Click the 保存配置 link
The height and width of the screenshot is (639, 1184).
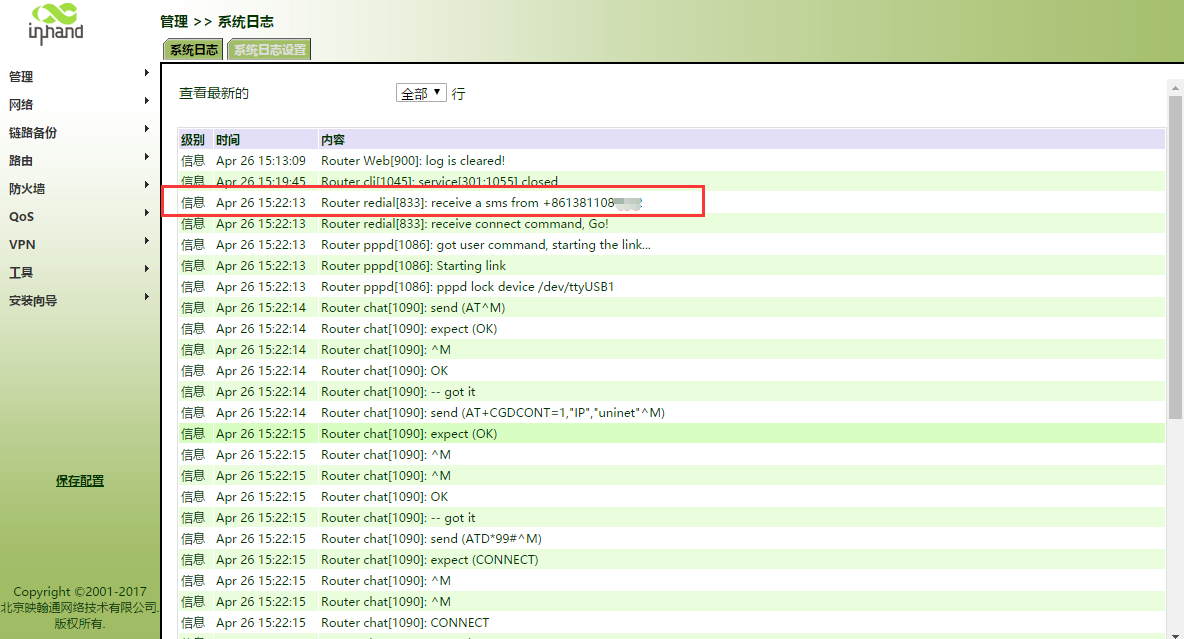click(80, 481)
